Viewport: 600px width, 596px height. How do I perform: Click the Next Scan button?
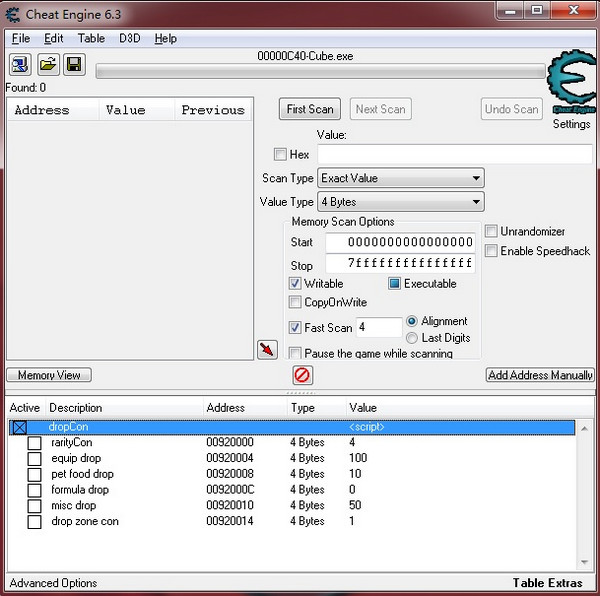coord(381,109)
